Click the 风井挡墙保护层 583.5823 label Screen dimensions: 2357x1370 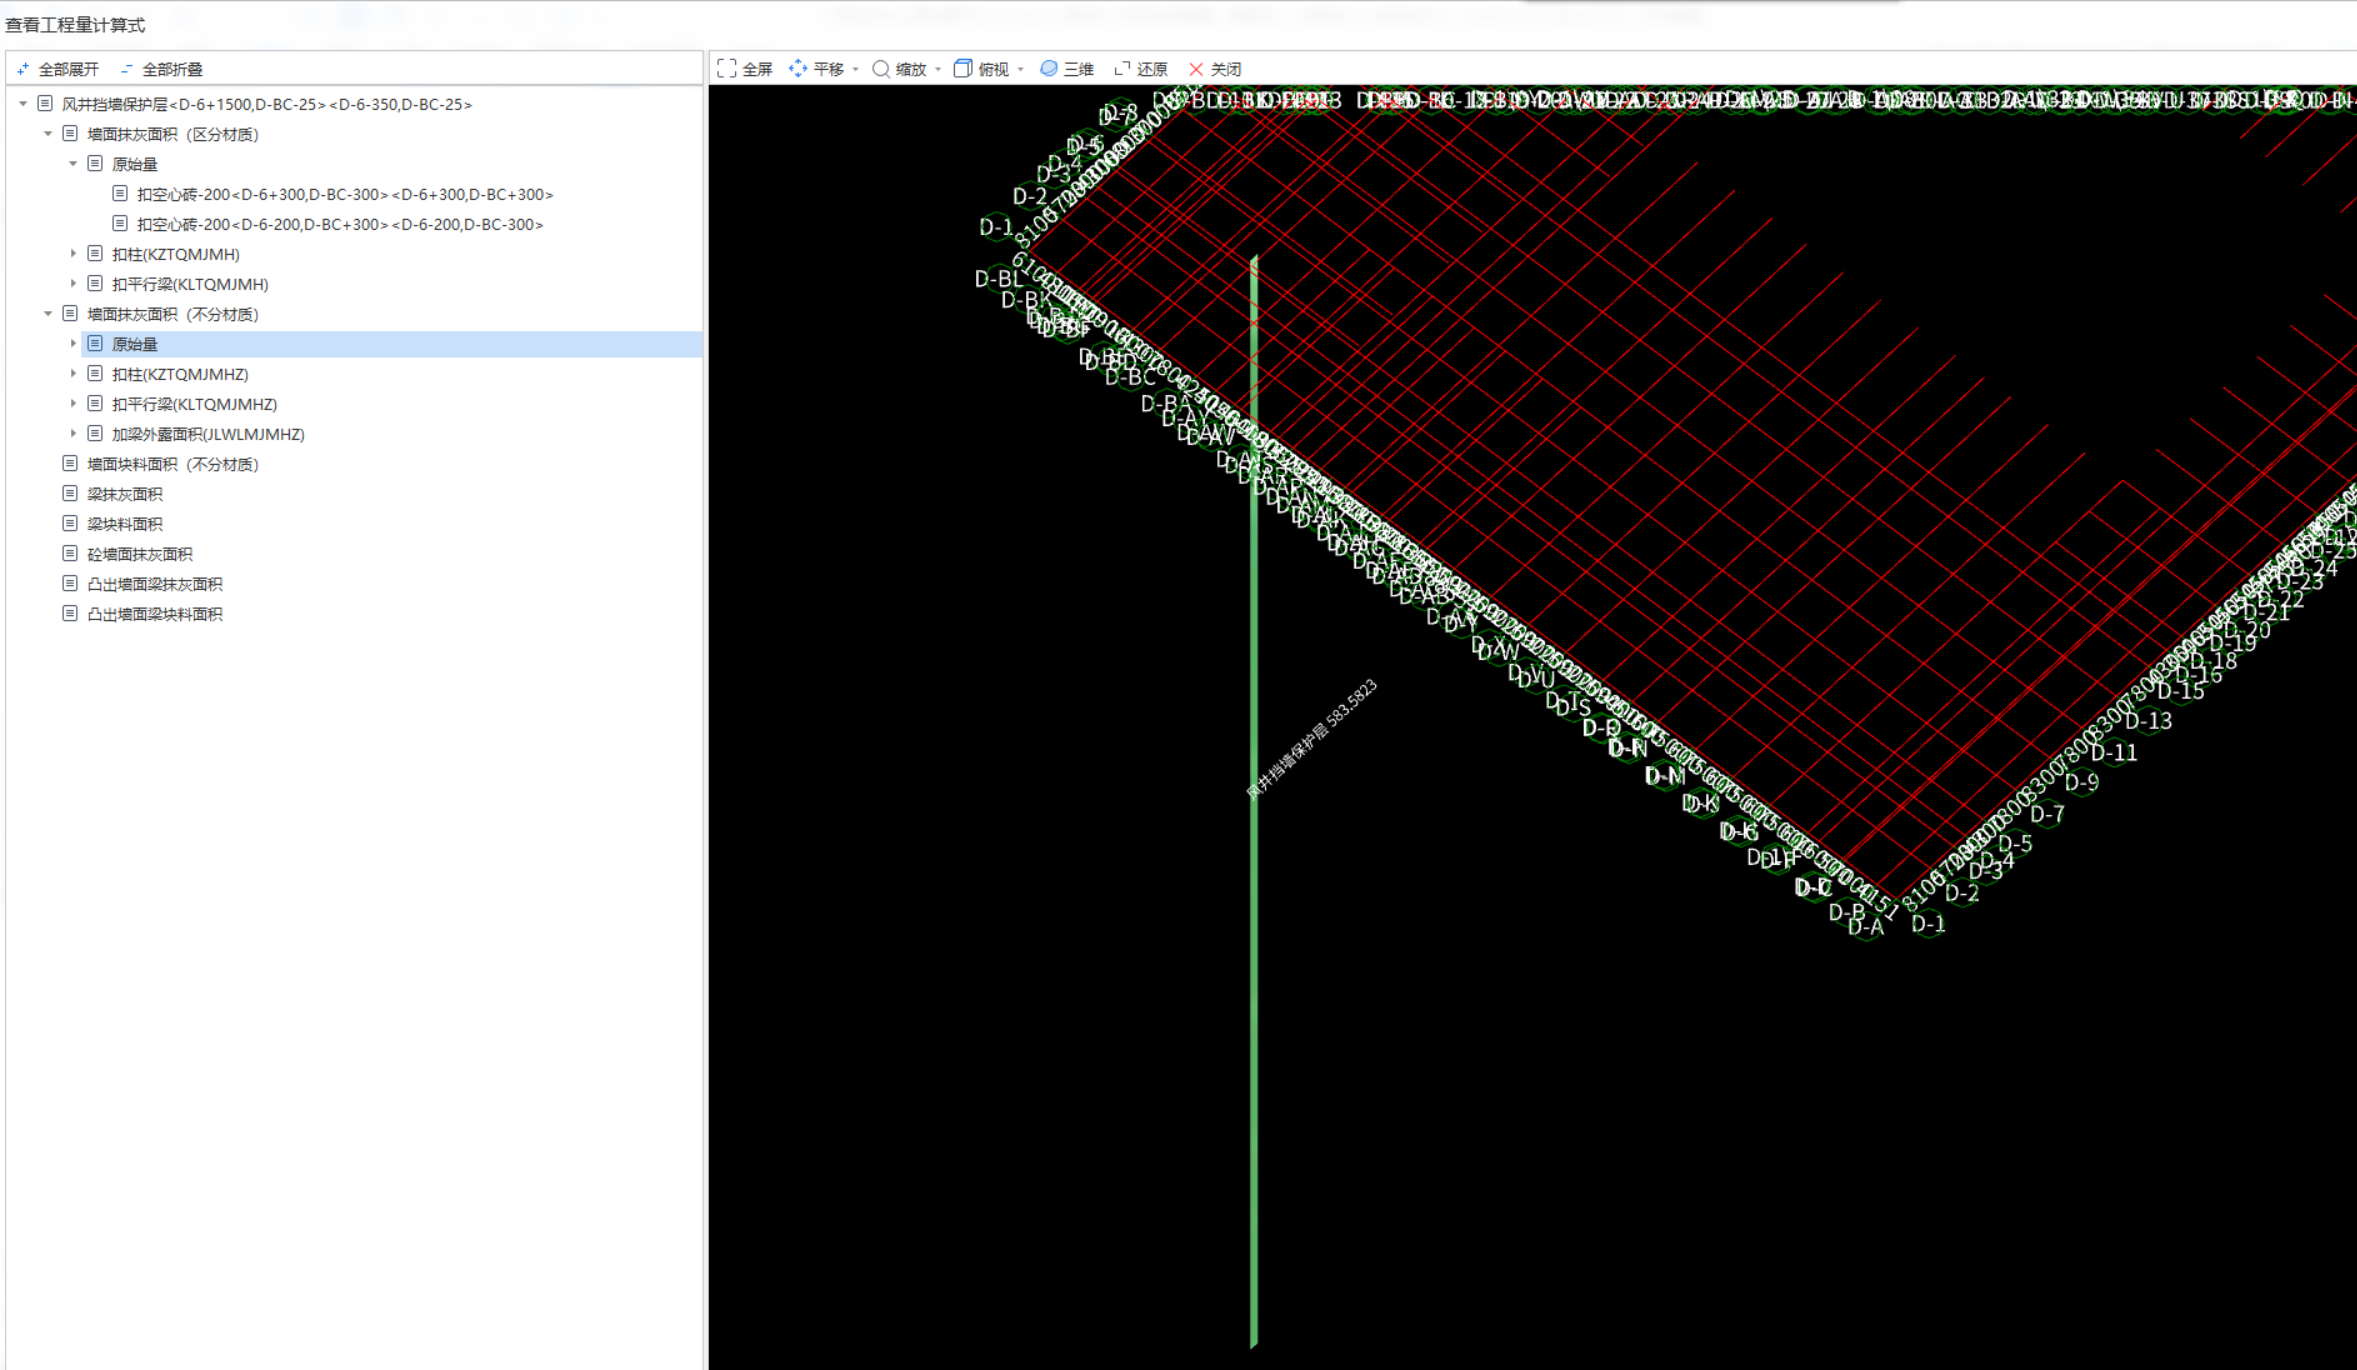tap(1311, 739)
